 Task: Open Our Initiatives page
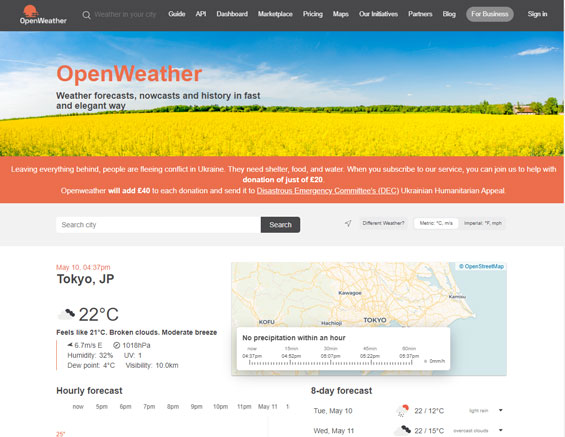click(378, 14)
